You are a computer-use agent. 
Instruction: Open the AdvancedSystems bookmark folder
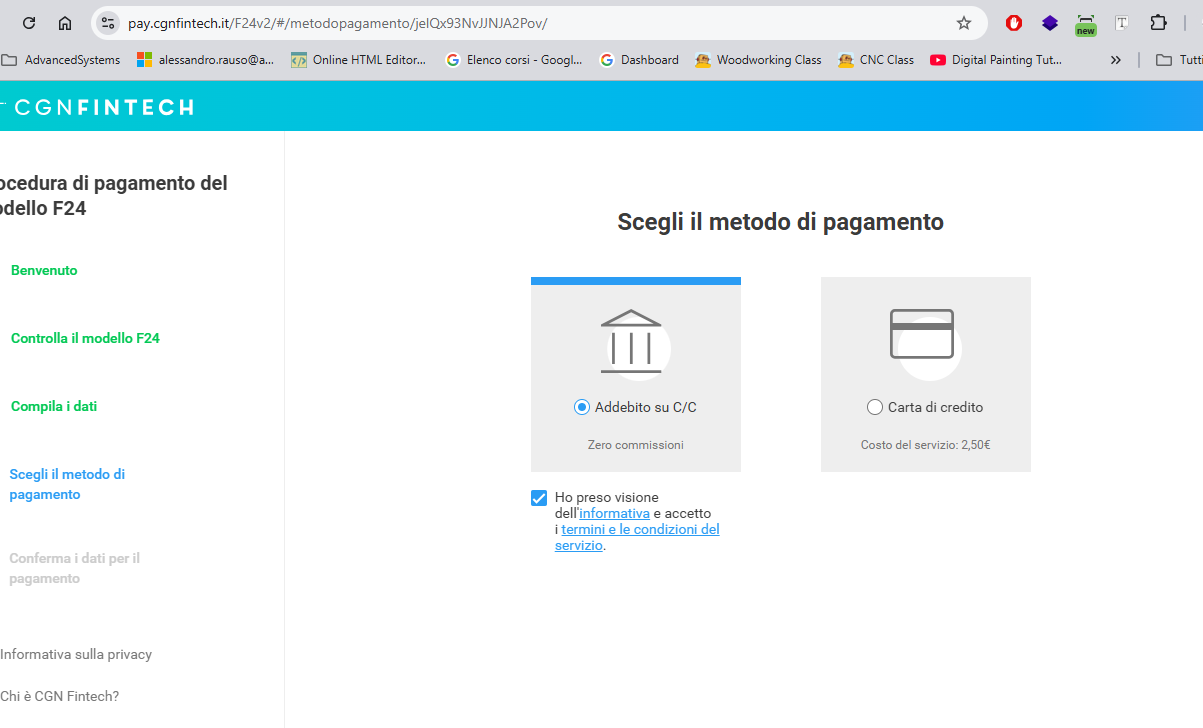click(61, 60)
